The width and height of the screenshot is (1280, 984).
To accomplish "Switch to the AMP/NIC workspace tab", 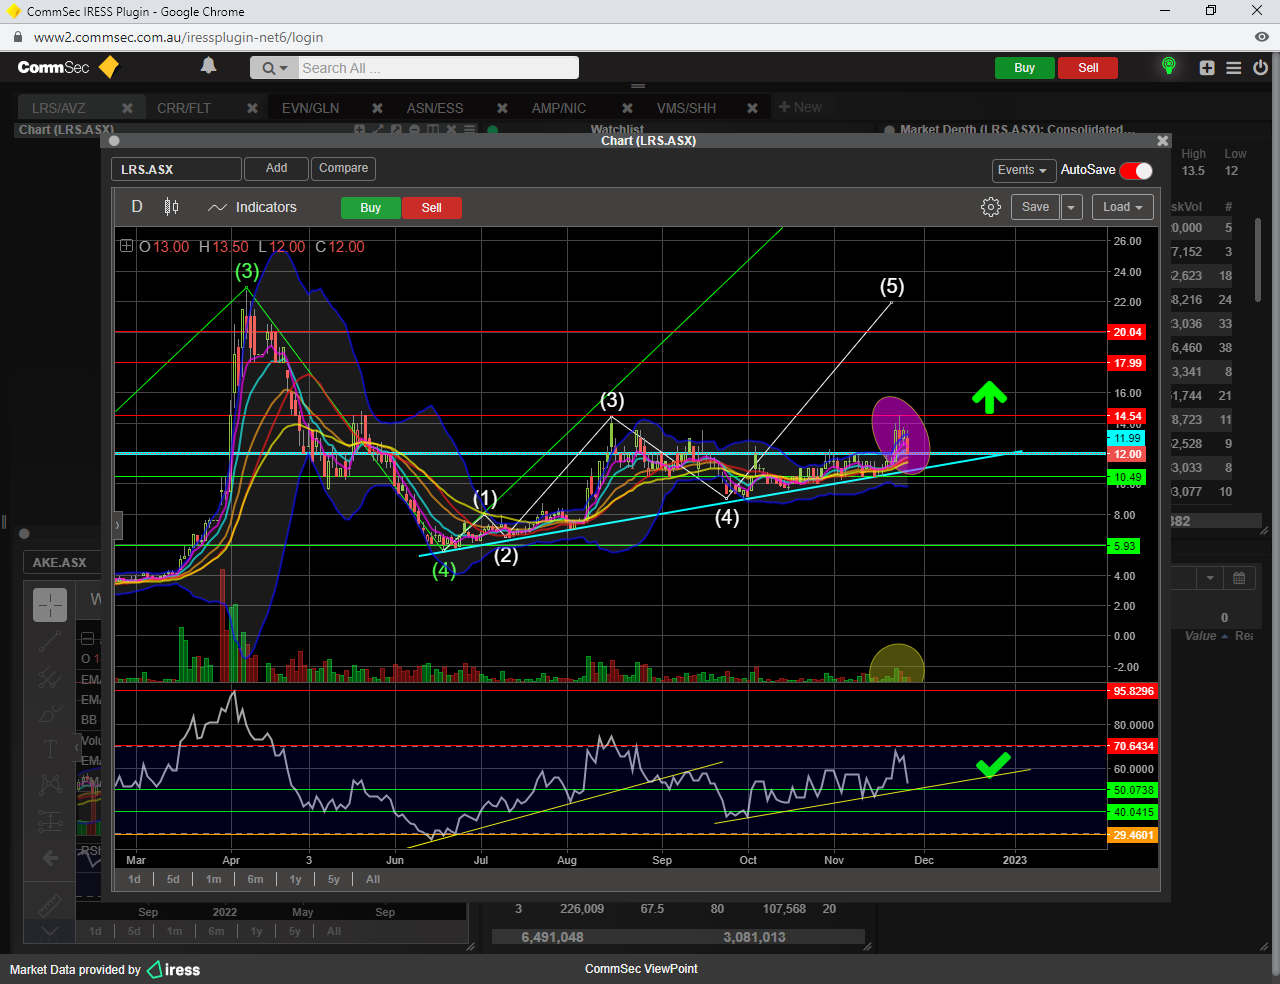I will point(559,108).
